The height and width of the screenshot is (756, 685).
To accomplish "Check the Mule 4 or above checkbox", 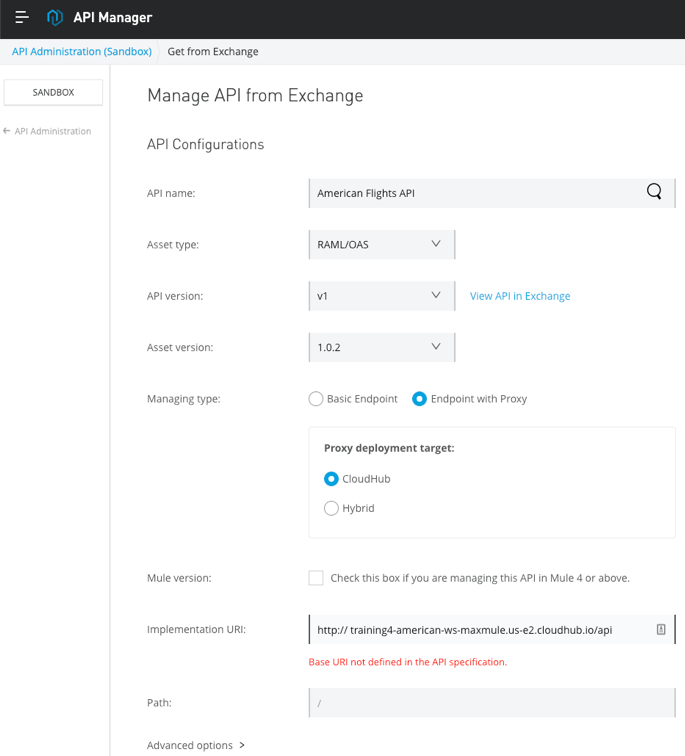I will [x=316, y=578].
